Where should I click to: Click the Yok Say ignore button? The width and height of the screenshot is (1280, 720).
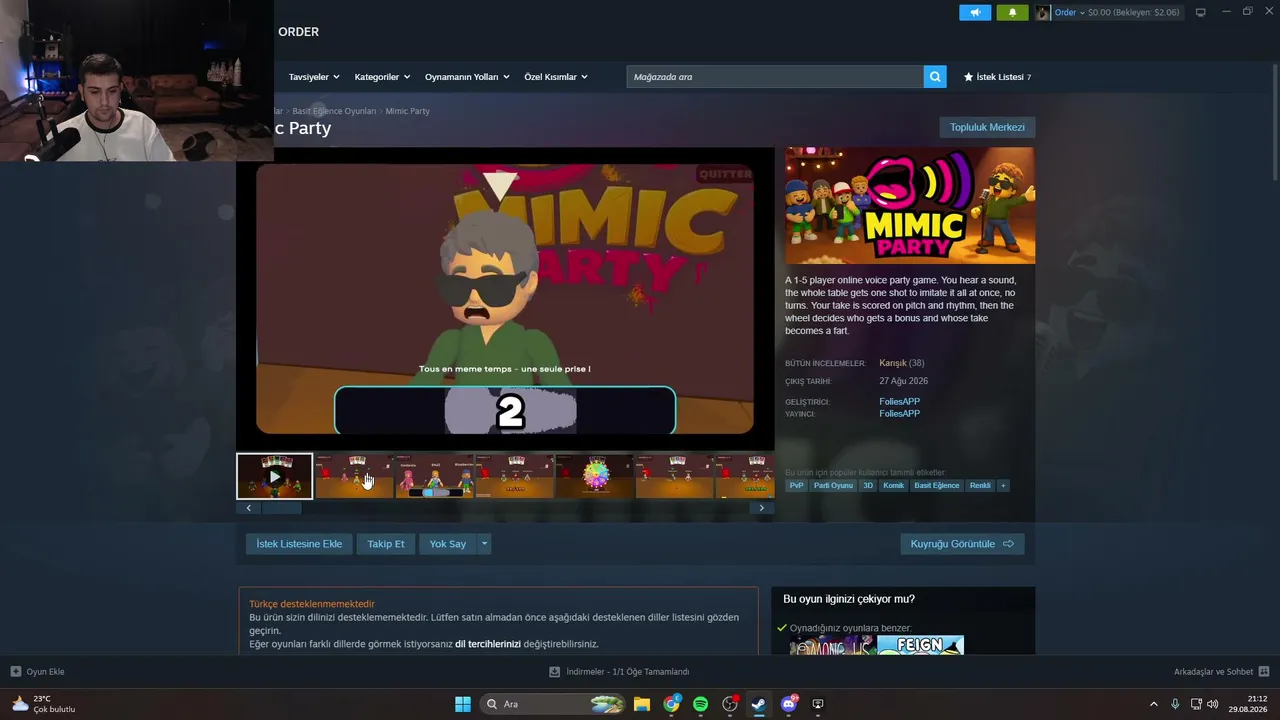[x=448, y=544]
